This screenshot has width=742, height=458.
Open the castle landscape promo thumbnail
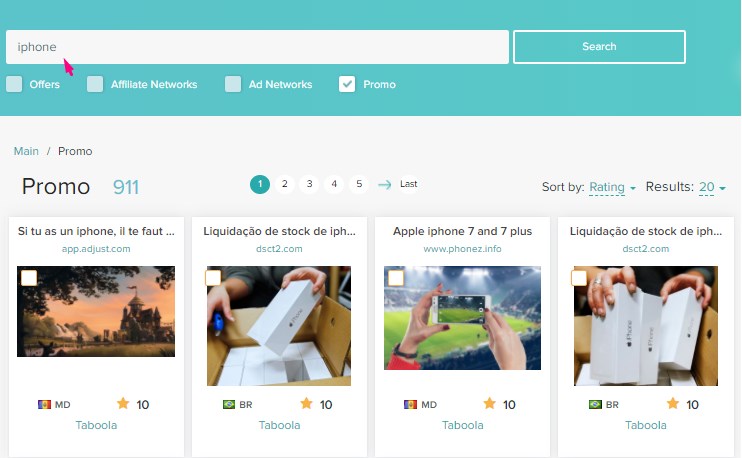[x=96, y=311]
